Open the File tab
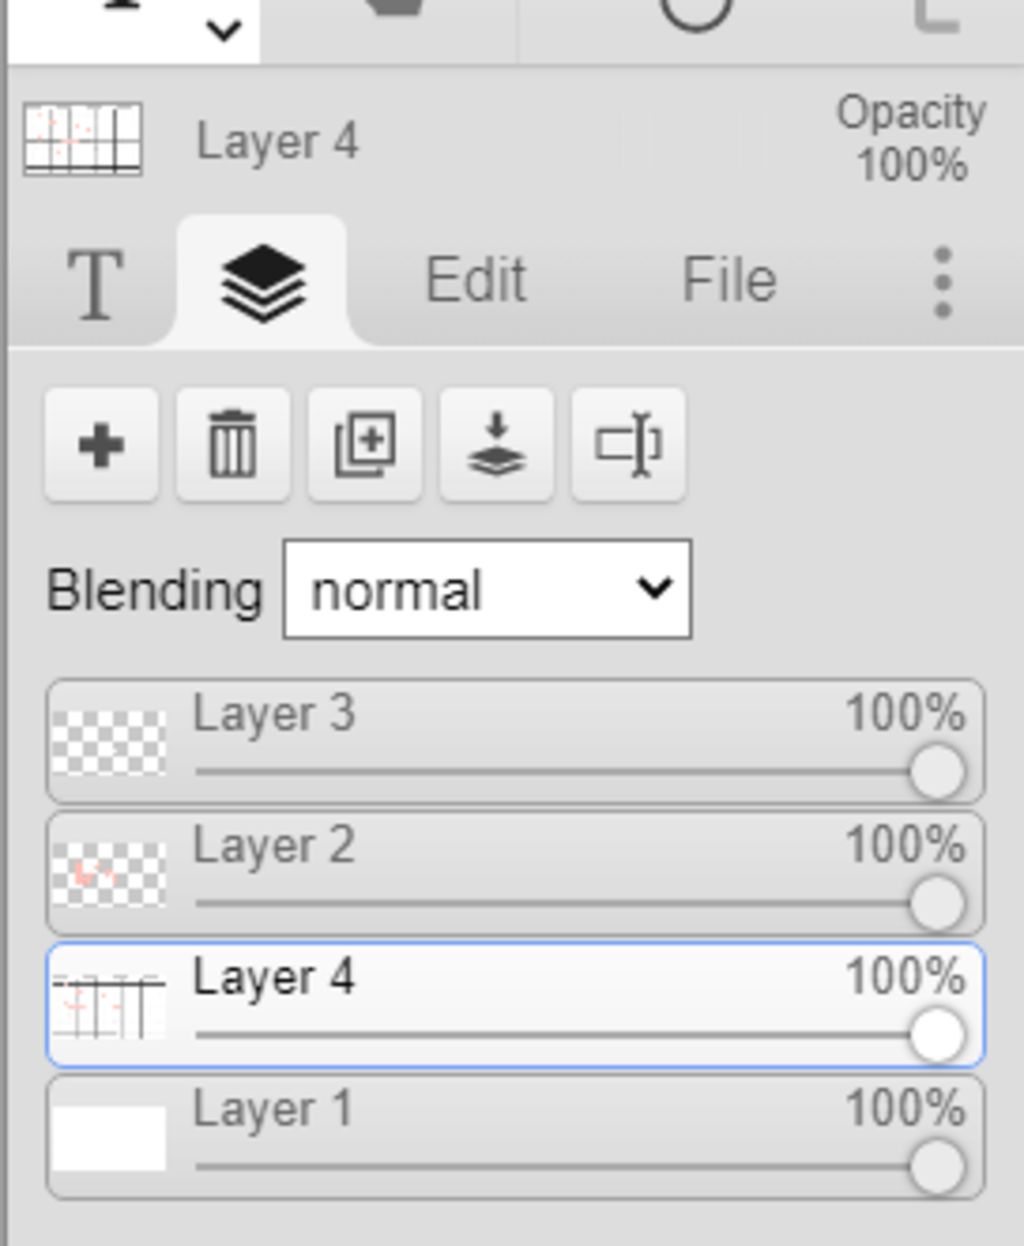The height and width of the screenshot is (1246, 1024). [729, 280]
